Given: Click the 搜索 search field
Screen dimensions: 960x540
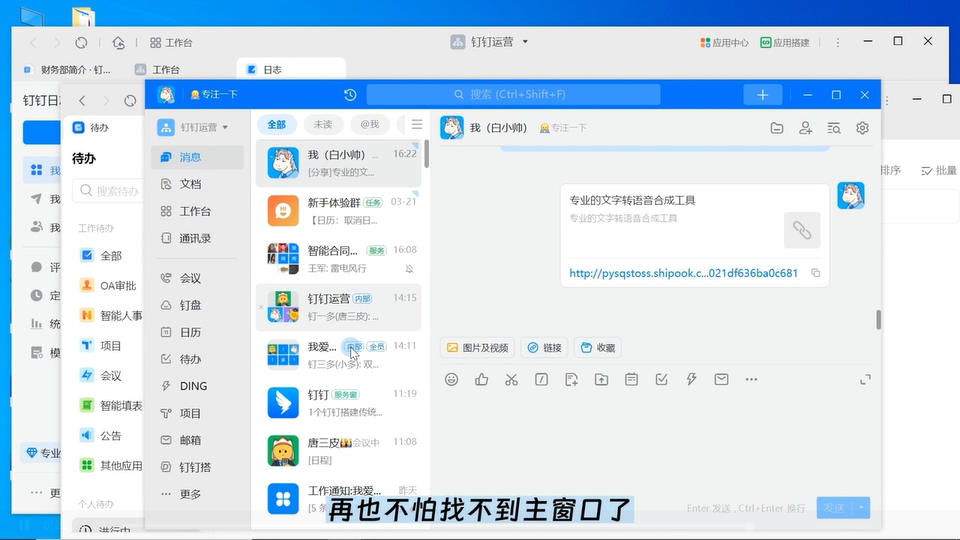Looking at the screenshot, I should (513, 95).
